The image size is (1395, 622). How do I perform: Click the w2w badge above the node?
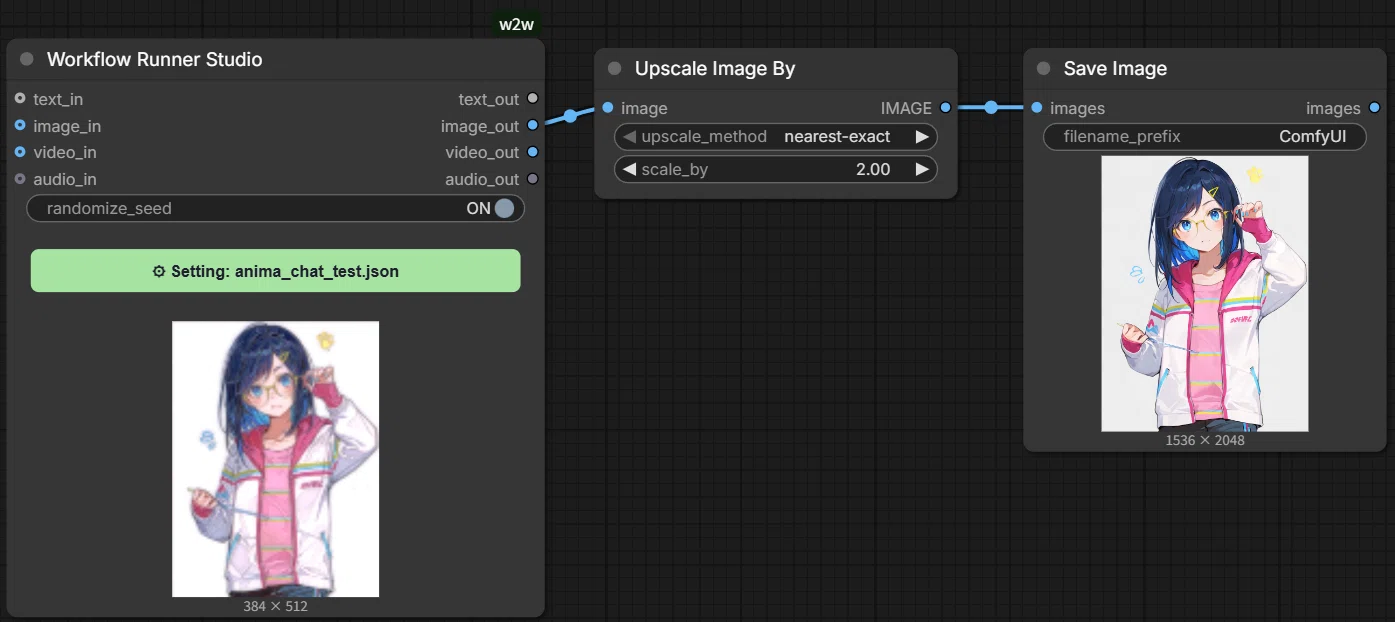click(516, 25)
